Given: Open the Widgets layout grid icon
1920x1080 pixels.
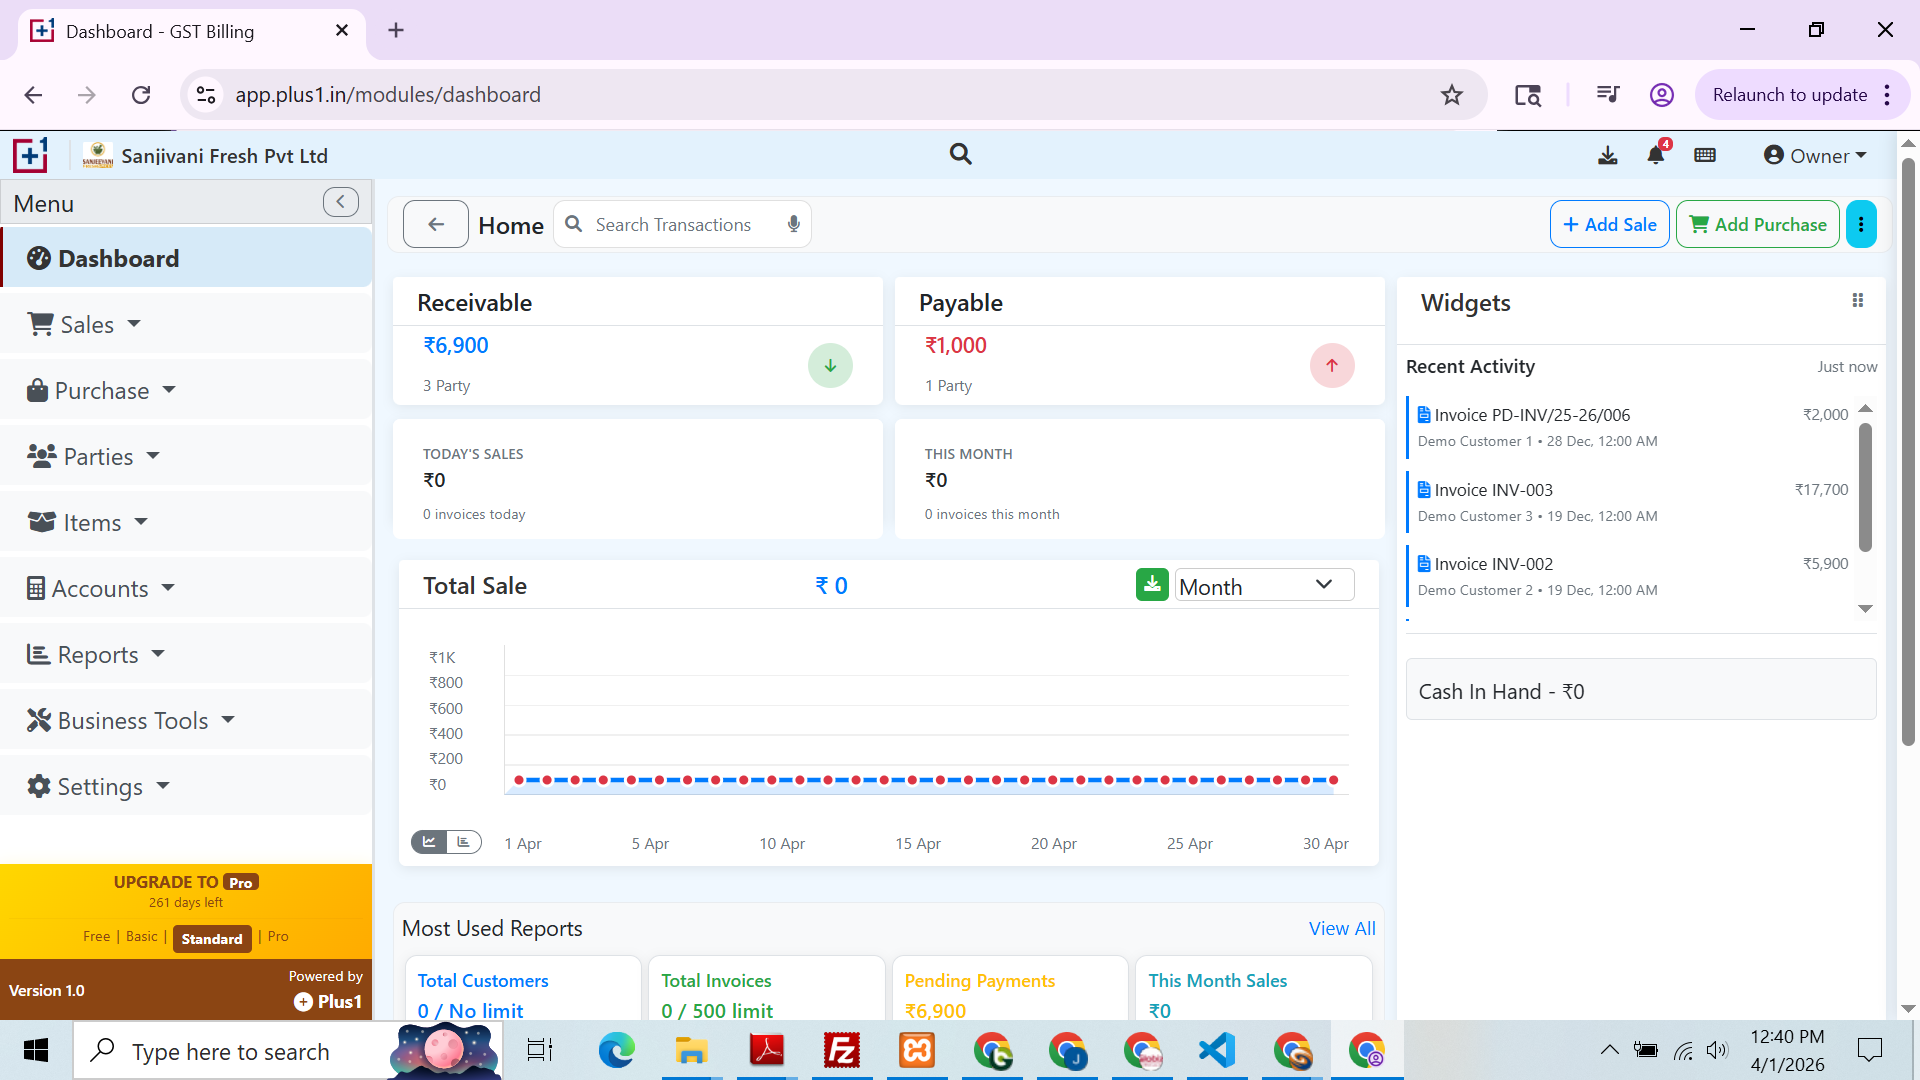Looking at the screenshot, I should coord(1858,300).
